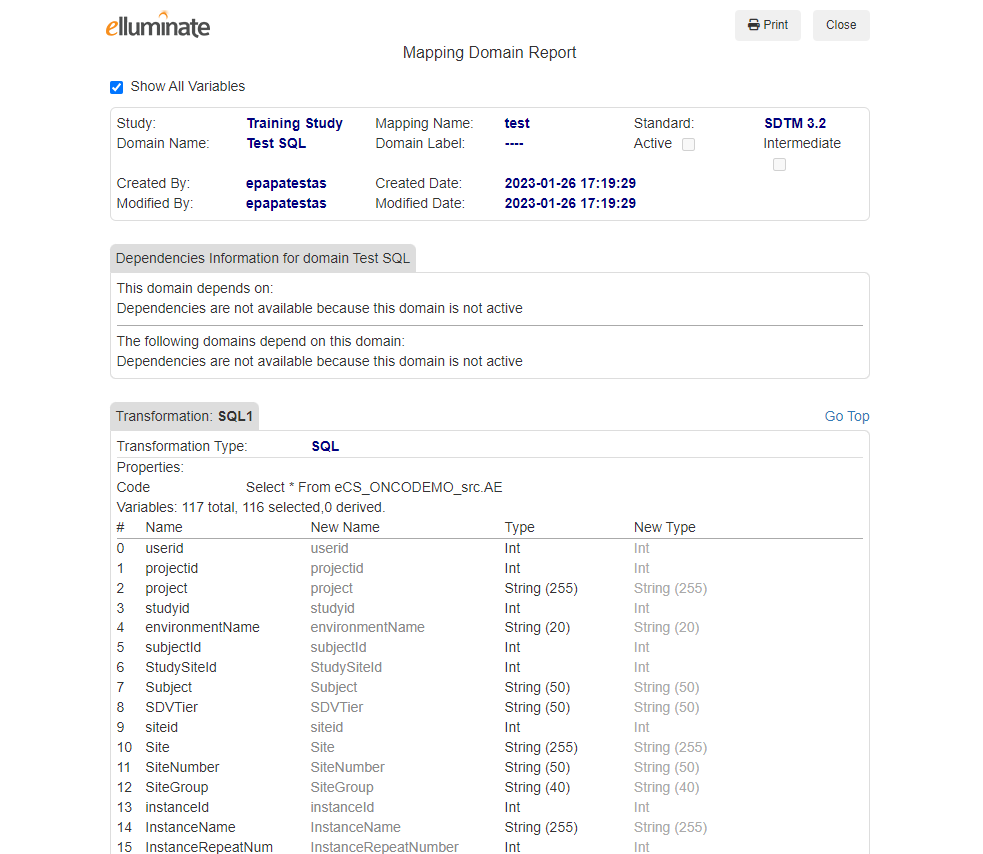The image size is (983, 854).
Task: Click the userid name in row 0
Action: tap(164, 548)
